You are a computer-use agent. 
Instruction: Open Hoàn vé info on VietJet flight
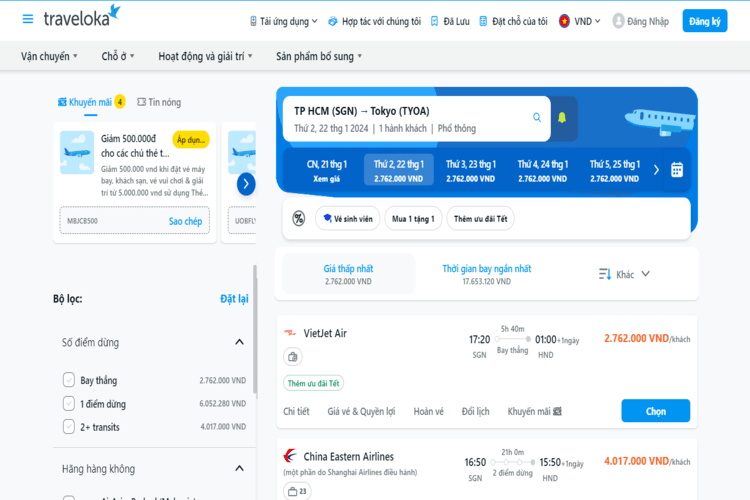pos(428,411)
